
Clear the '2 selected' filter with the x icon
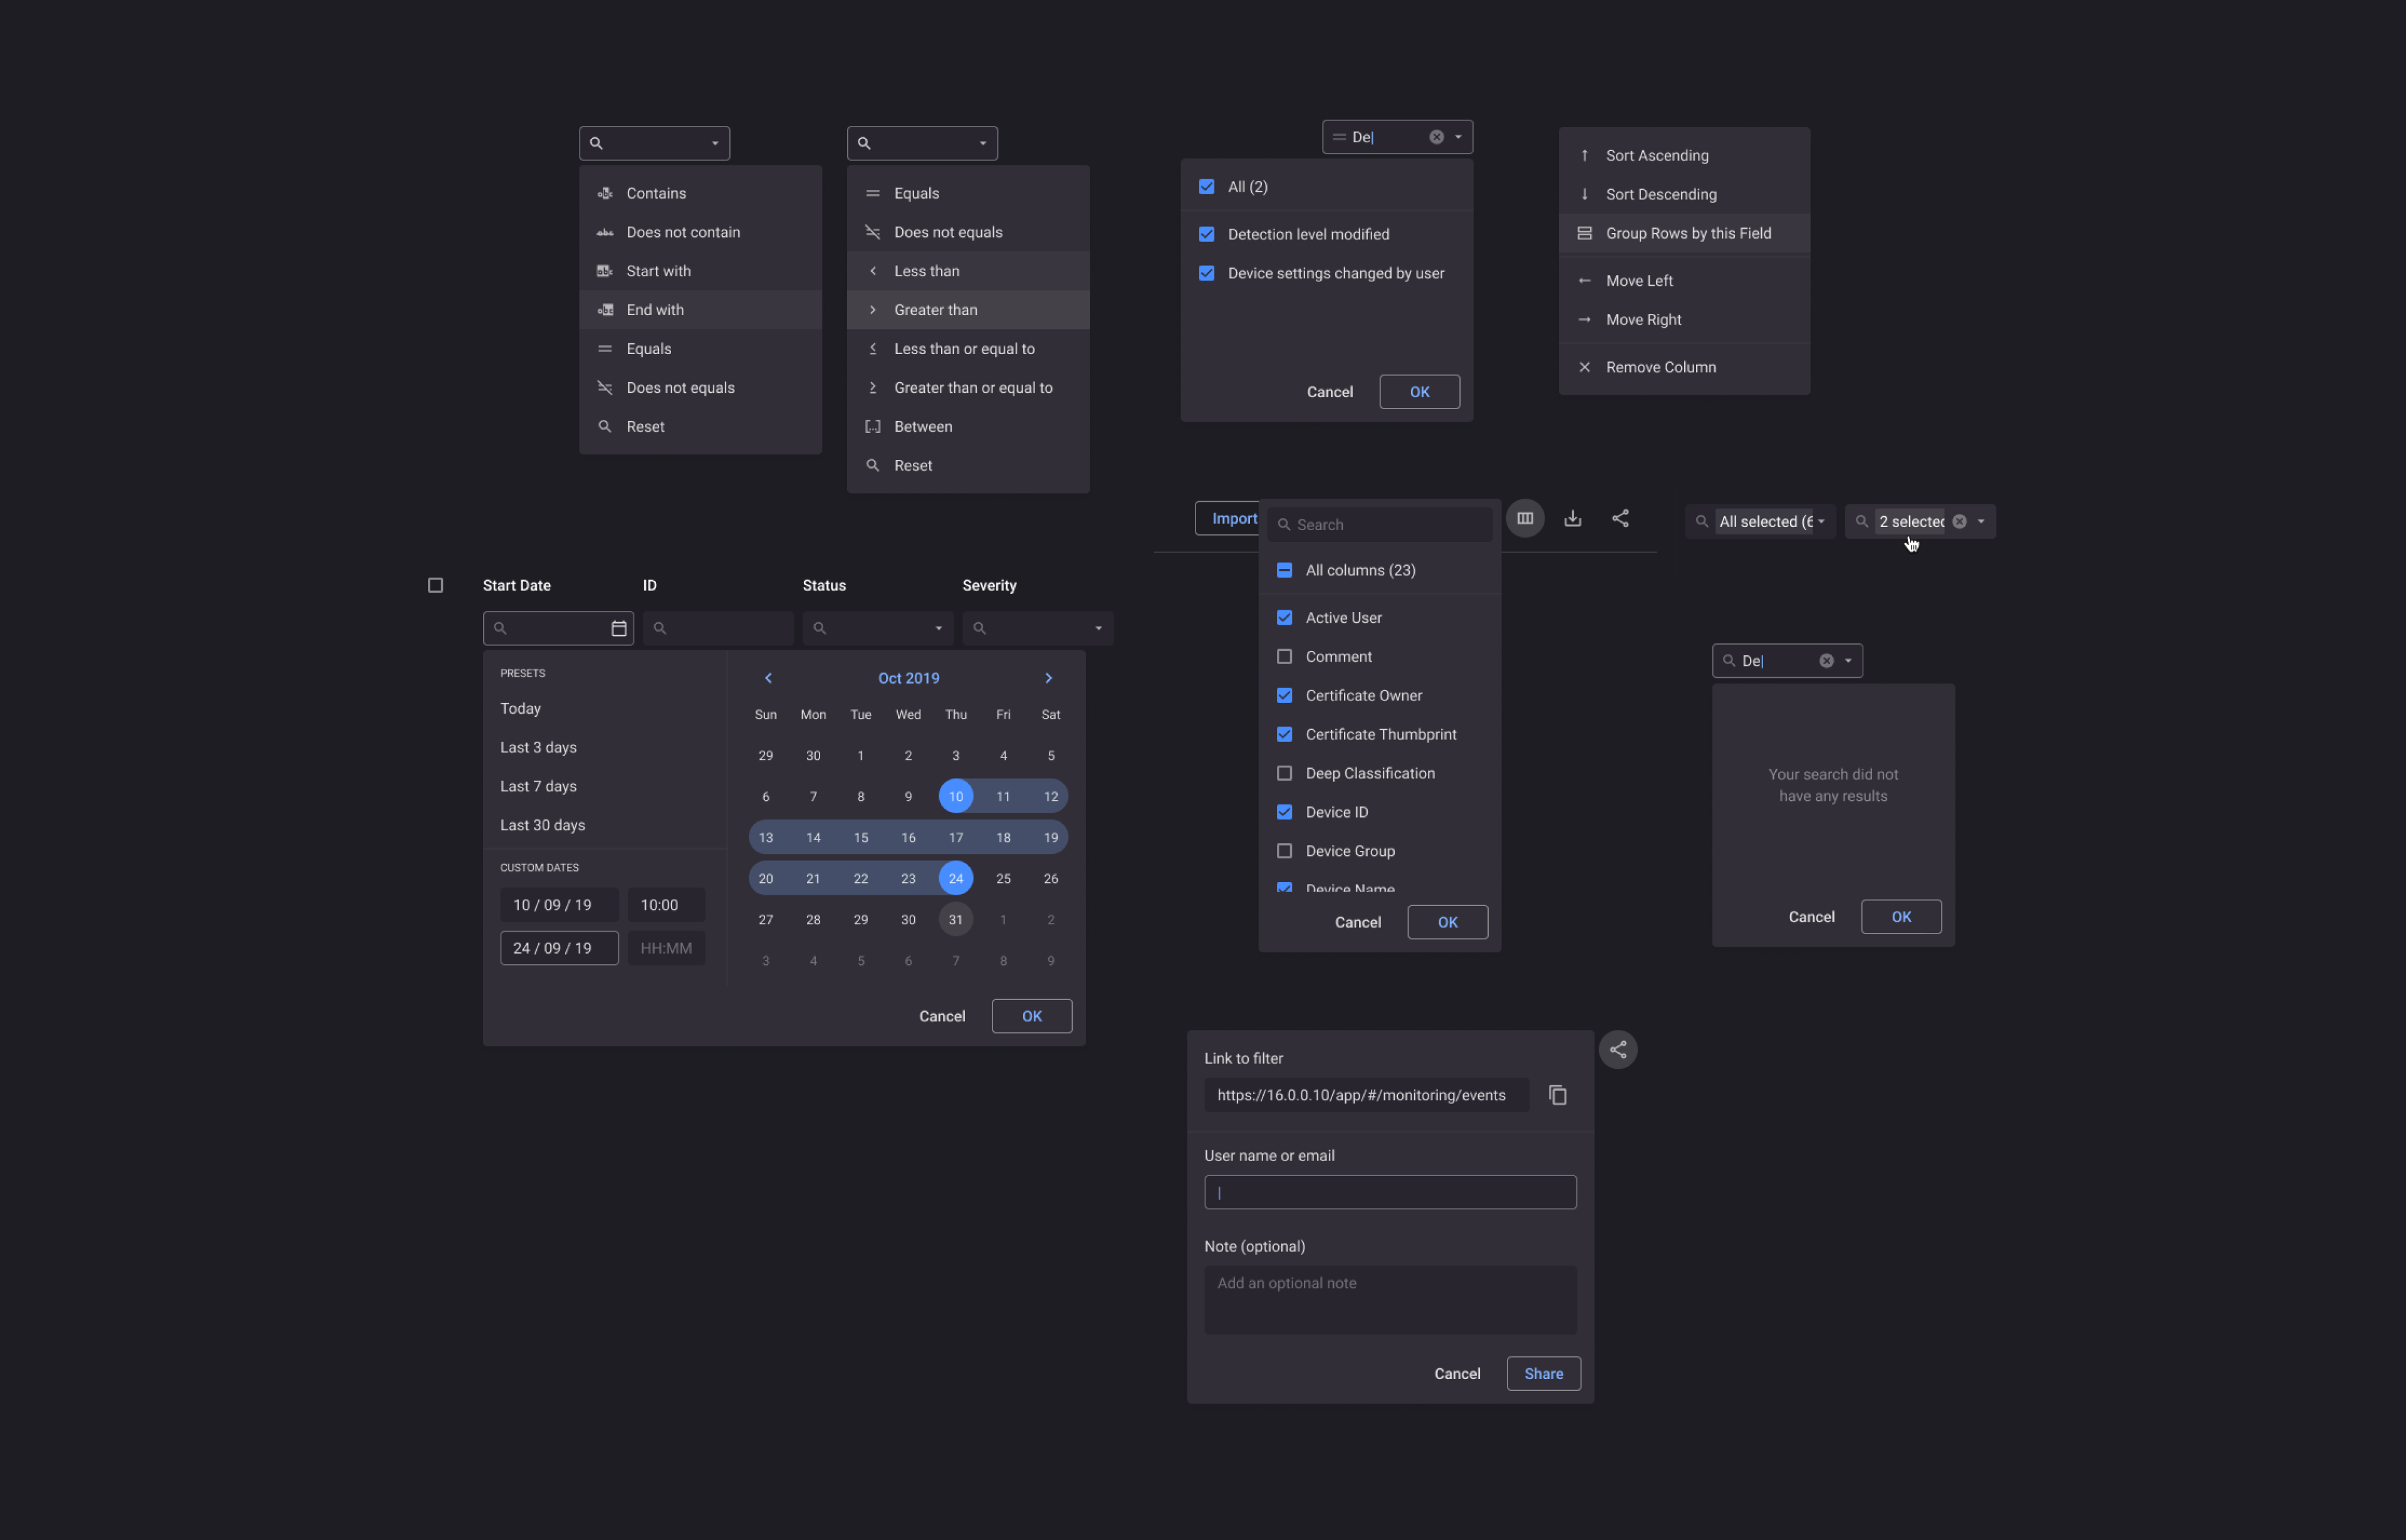[1959, 521]
